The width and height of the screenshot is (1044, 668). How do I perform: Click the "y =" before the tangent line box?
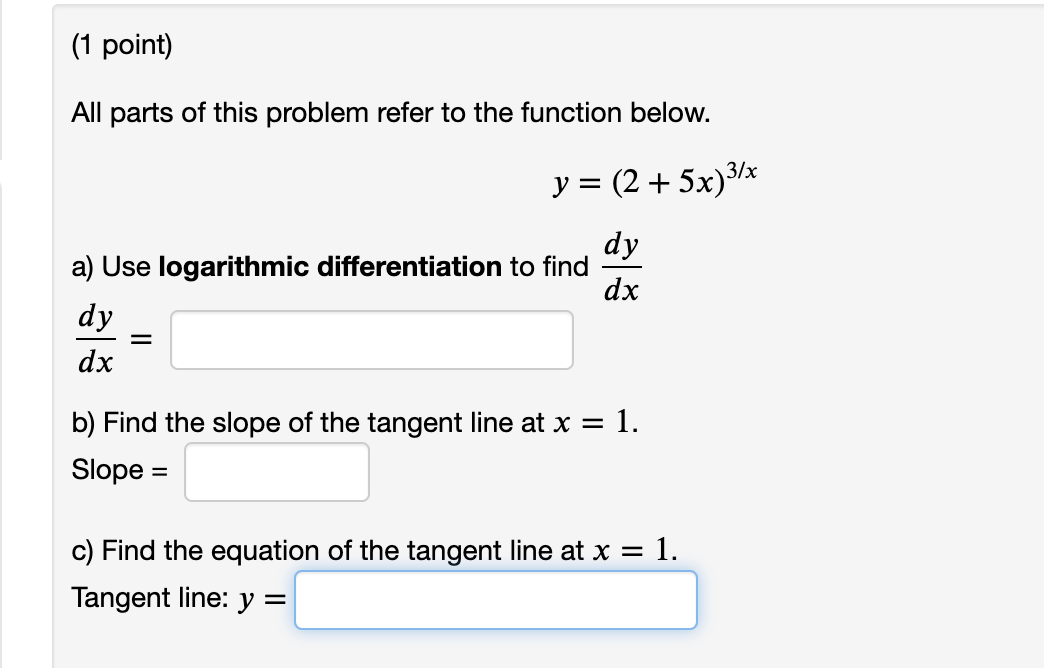coord(262,599)
